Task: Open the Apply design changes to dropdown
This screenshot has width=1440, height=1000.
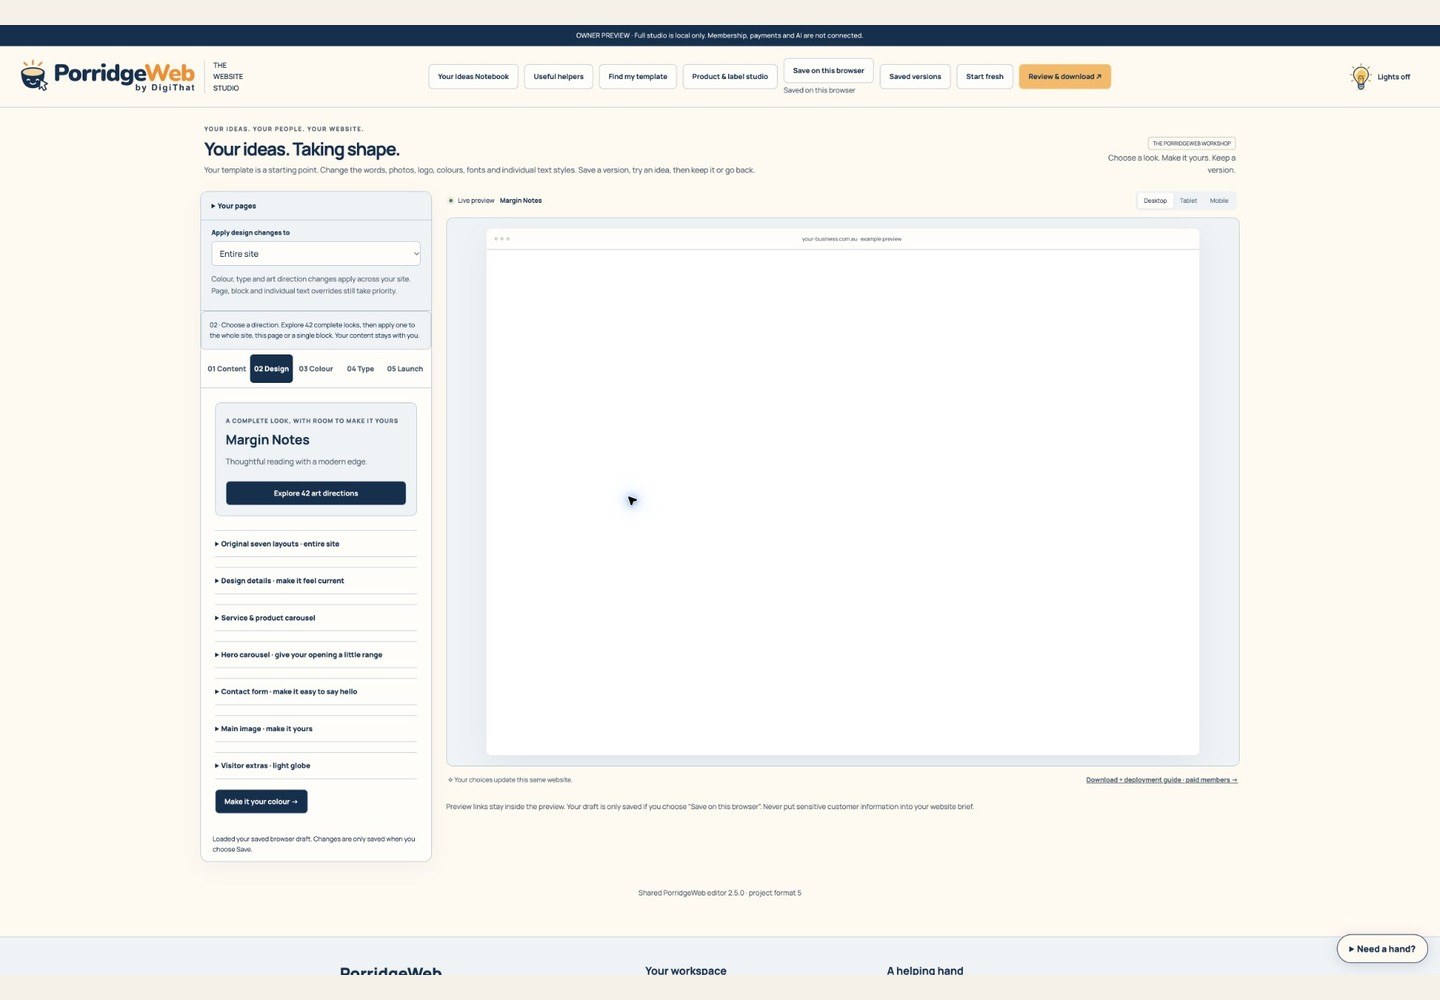Action: click(316, 254)
